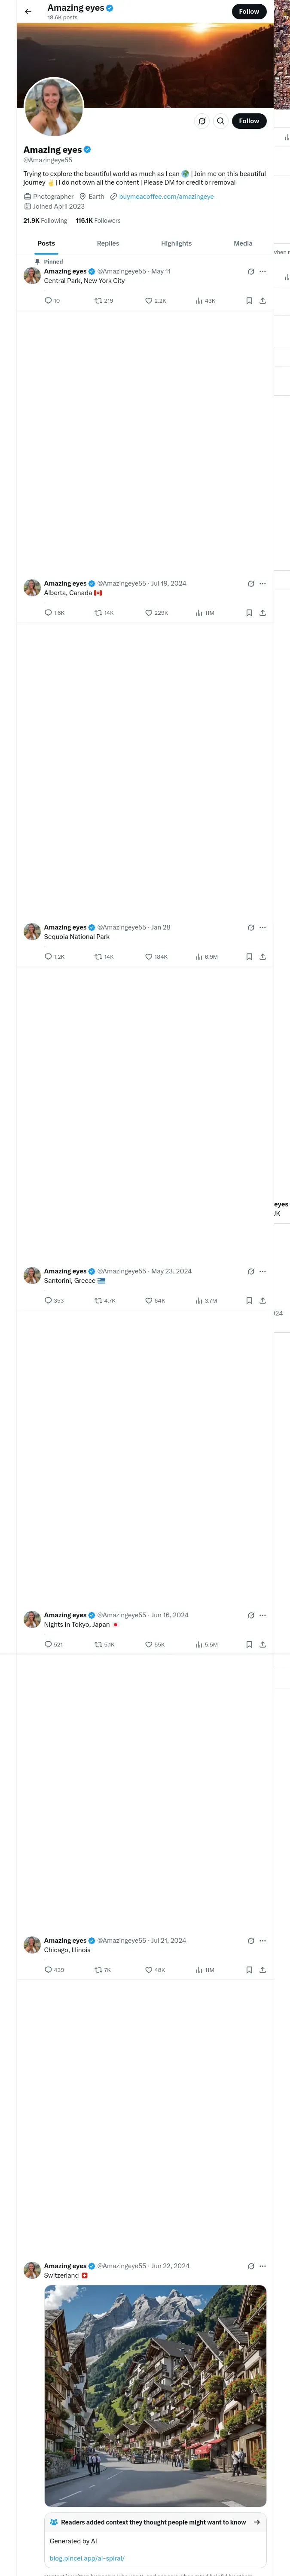Open buymeacoffee.com/amazingeye link
The width and height of the screenshot is (290, 2576).
pos(166,197)
